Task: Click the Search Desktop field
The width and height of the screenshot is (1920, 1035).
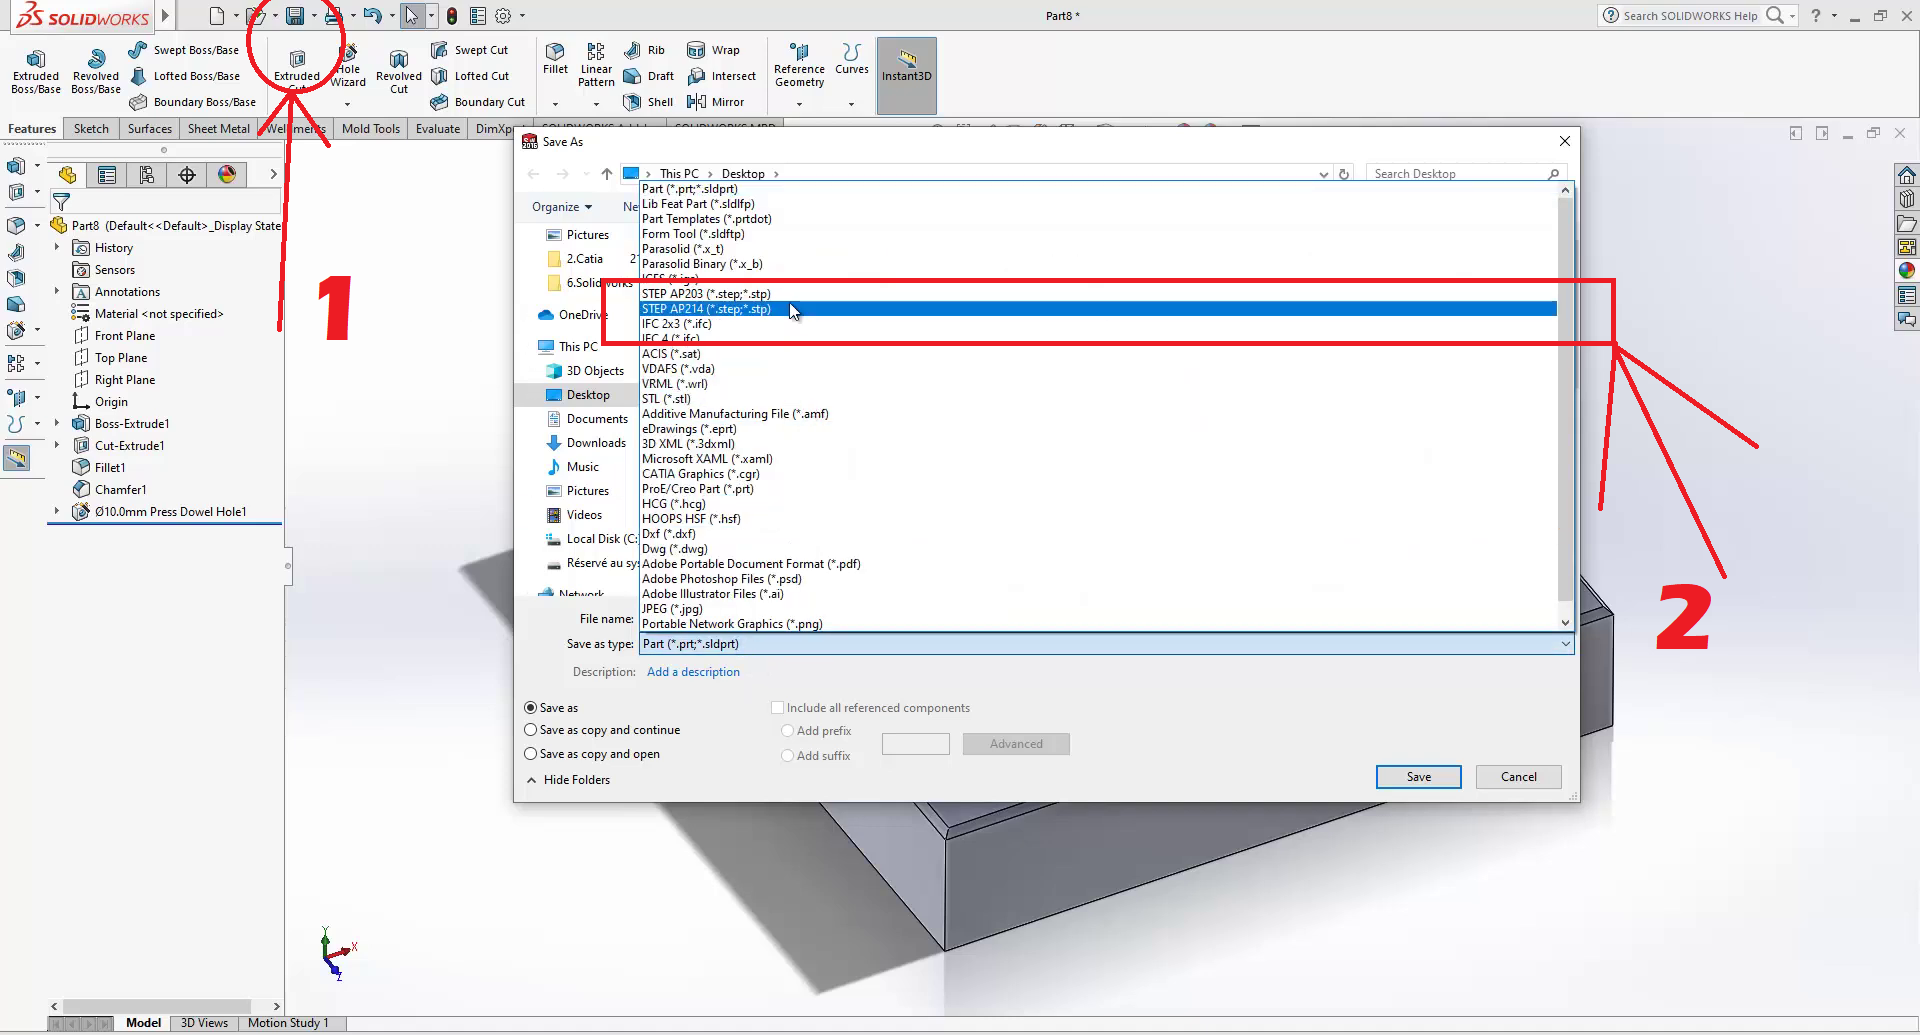Action: pyautogui.click(x=1458, y=174)
